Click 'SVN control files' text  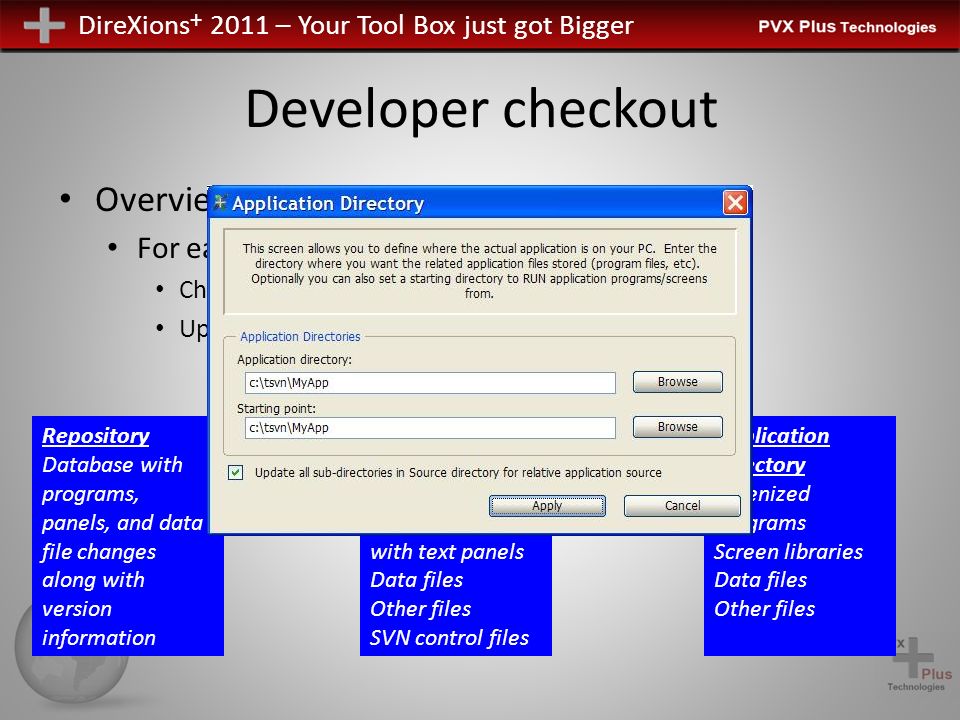449,638
